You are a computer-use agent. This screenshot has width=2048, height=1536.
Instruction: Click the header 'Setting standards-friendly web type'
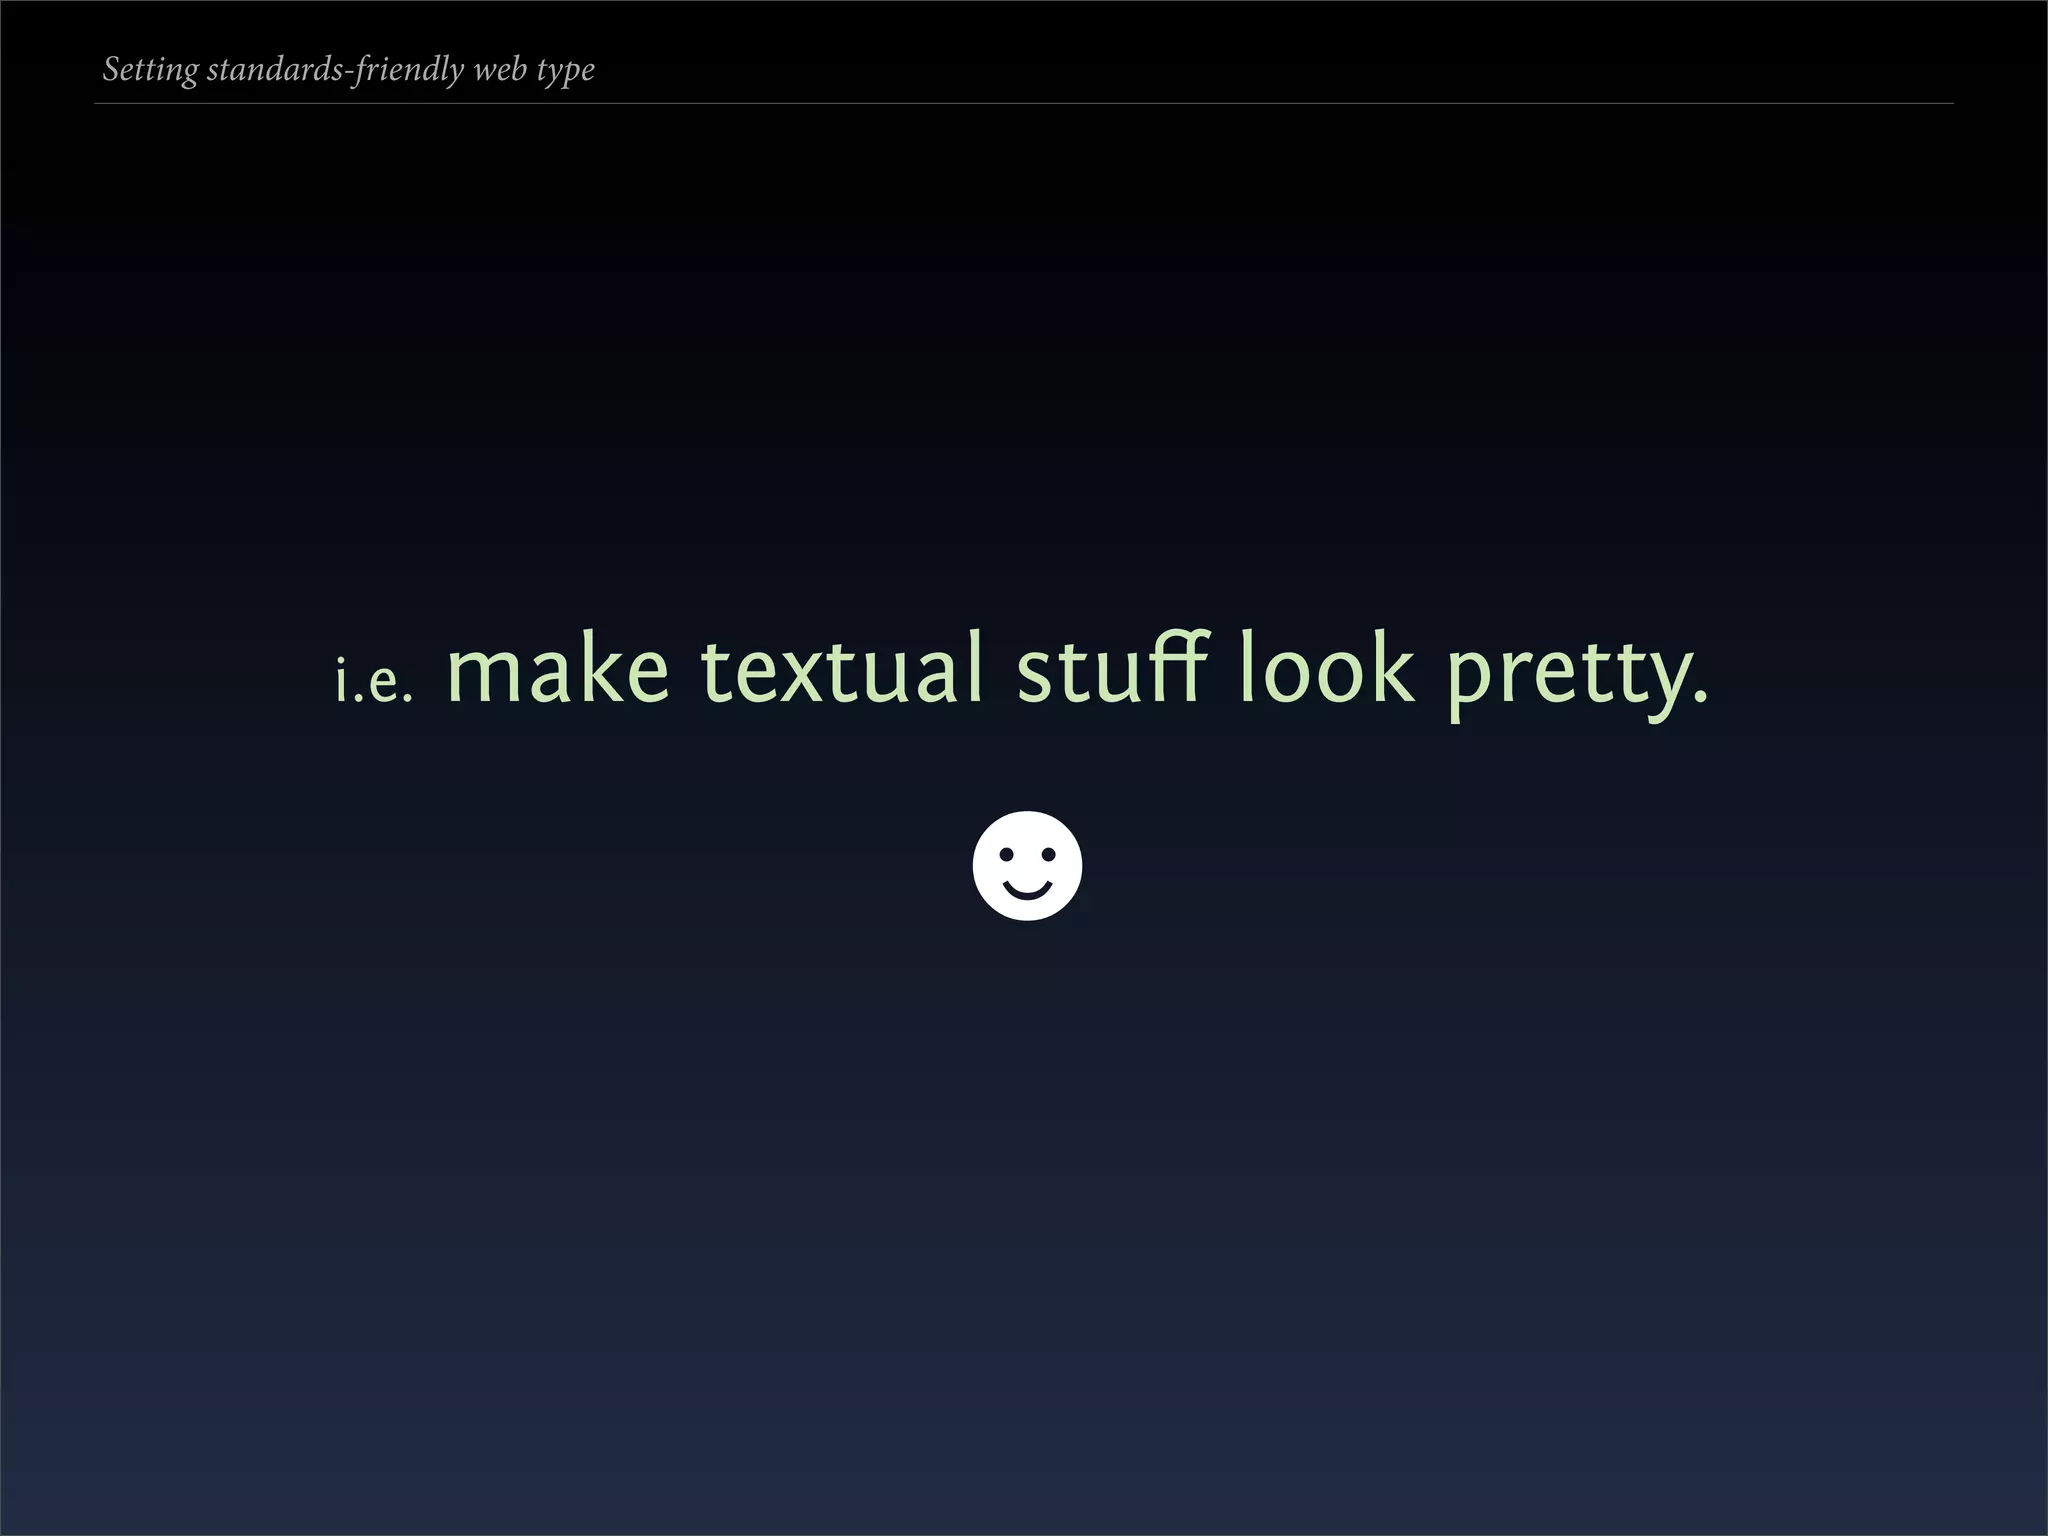coord(349,70)
